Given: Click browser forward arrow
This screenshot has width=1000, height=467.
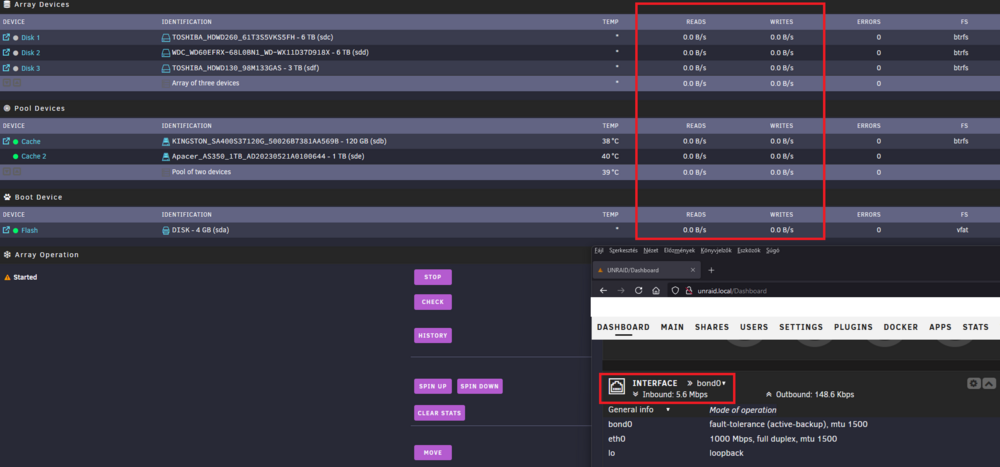Looking at the screenshot, I should pyautogui.click(x=621, y=290).
